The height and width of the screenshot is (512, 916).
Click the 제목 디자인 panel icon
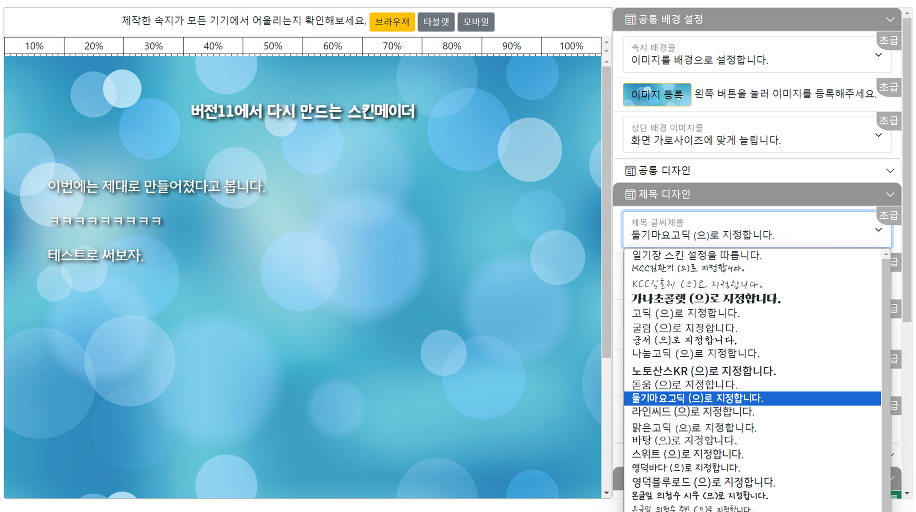(630, 194)
